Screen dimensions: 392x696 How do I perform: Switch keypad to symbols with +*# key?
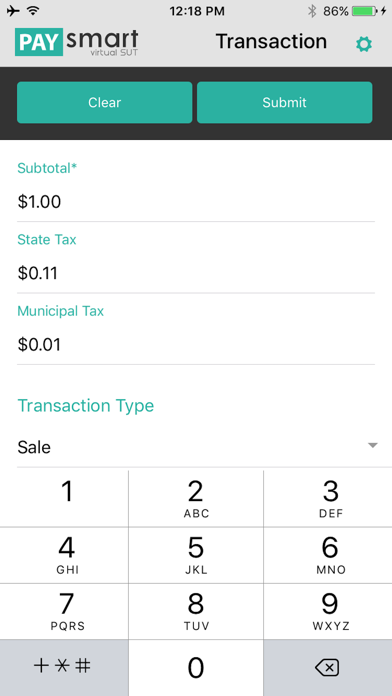(x=64, y=668)
